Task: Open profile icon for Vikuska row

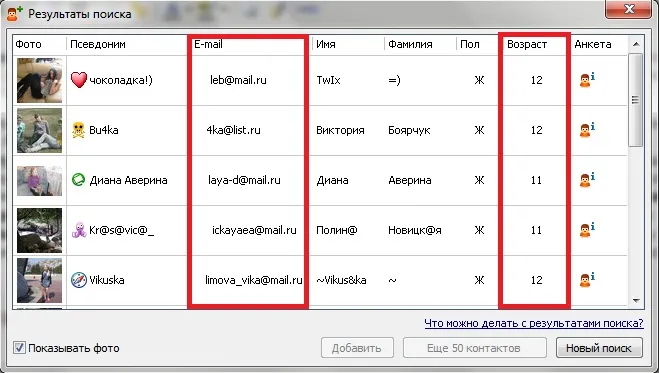Action: tap(587, 279)
